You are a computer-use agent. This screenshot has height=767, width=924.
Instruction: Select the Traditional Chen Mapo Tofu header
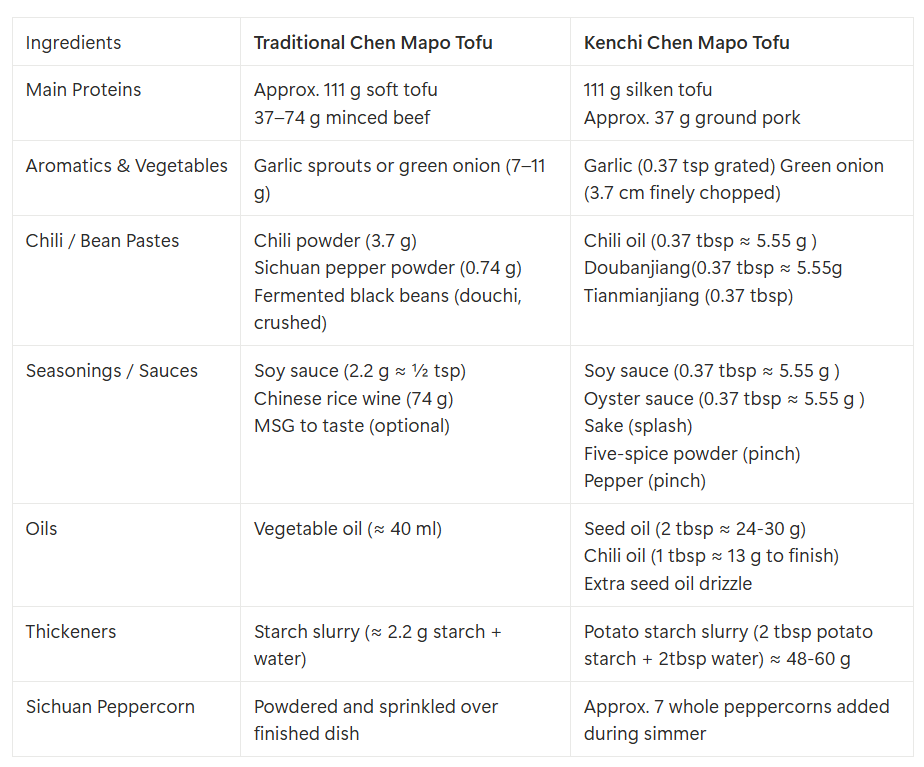373,42
